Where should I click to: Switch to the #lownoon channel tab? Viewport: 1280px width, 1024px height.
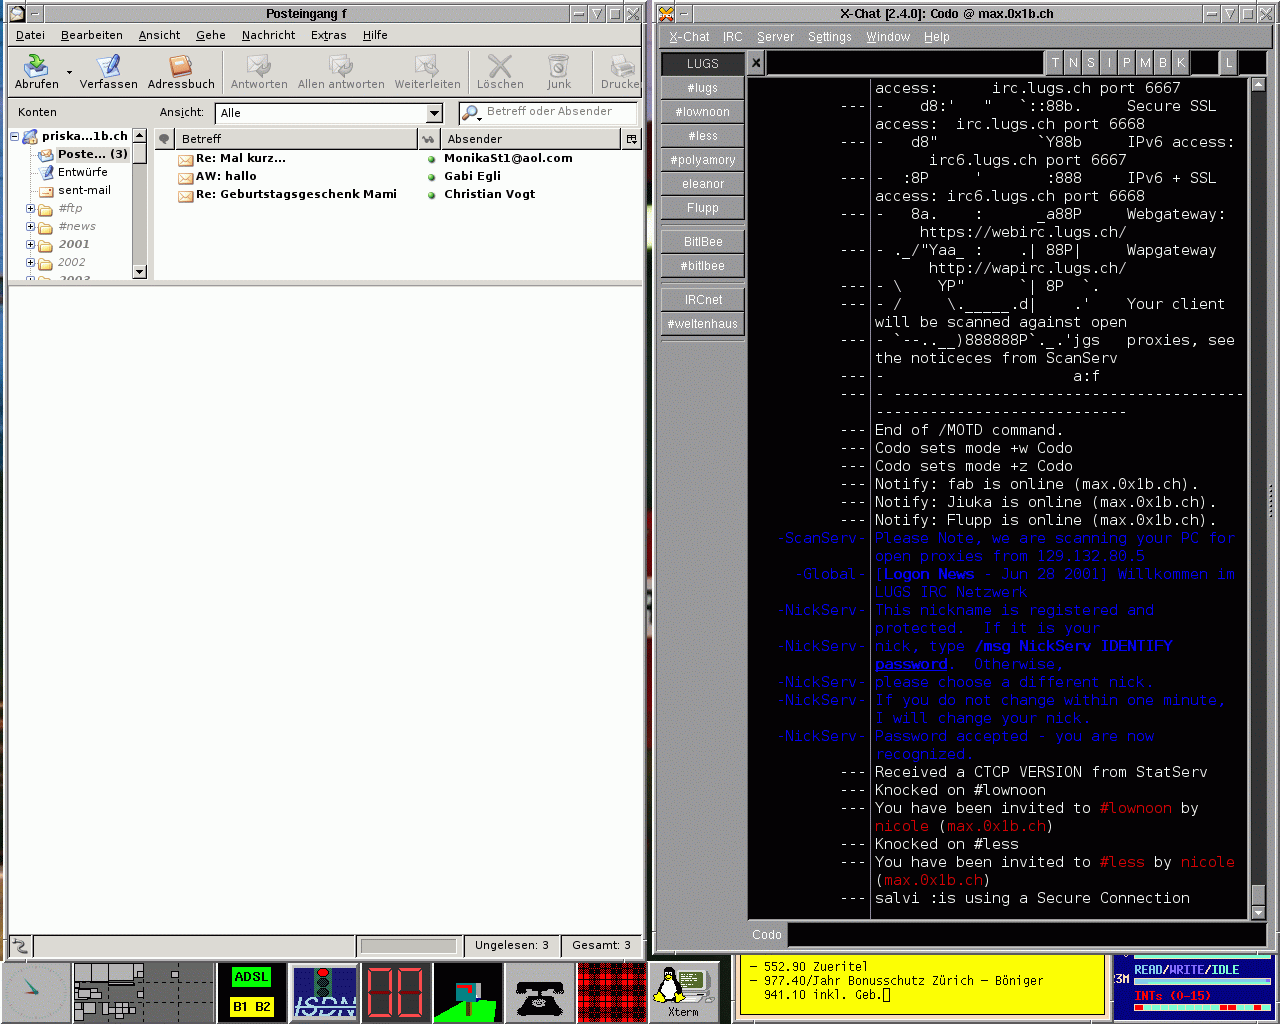pos(703,112)
